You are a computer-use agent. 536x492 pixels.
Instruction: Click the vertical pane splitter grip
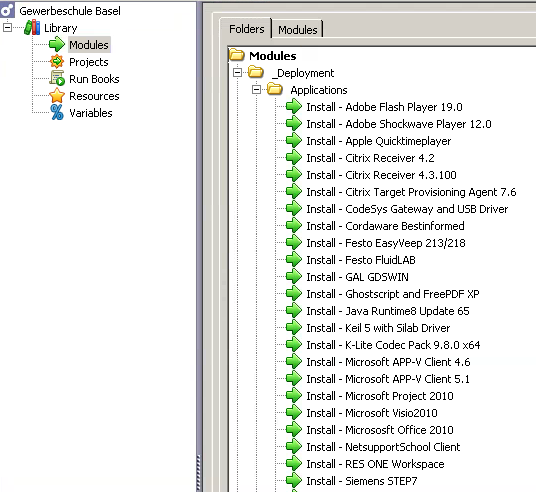[x=199, y=473]
